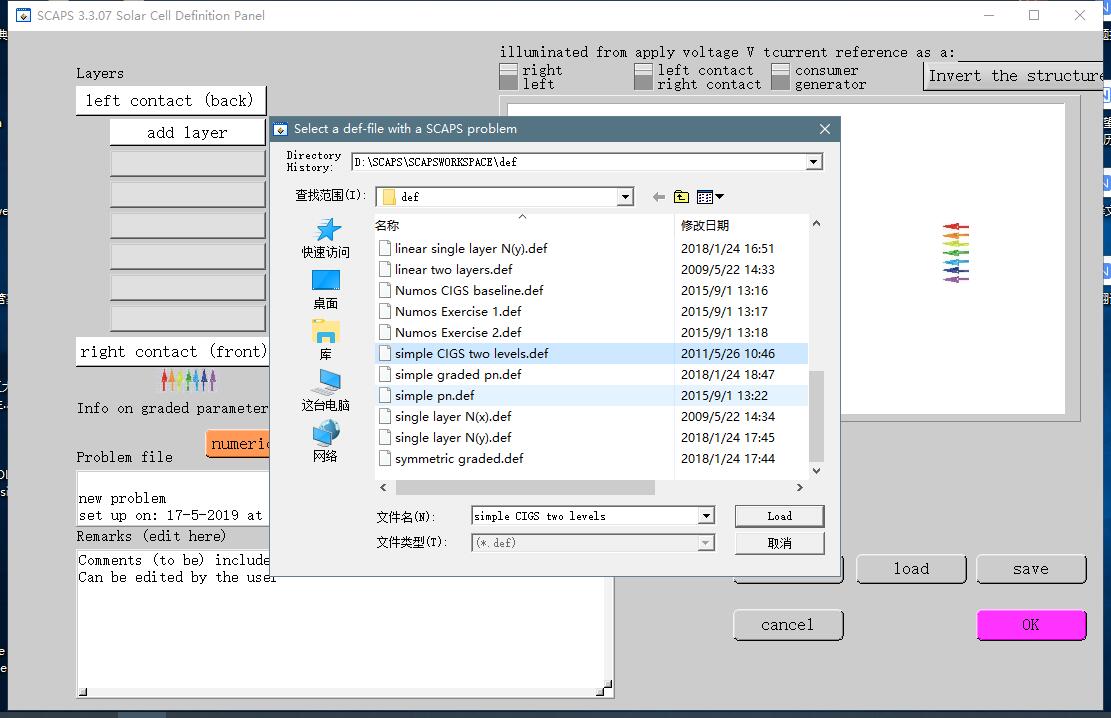Image resolution: width=1111 pixels, height=718 pixels.
Task: Open Network (网络) location icon
Action: coord(325,442)
